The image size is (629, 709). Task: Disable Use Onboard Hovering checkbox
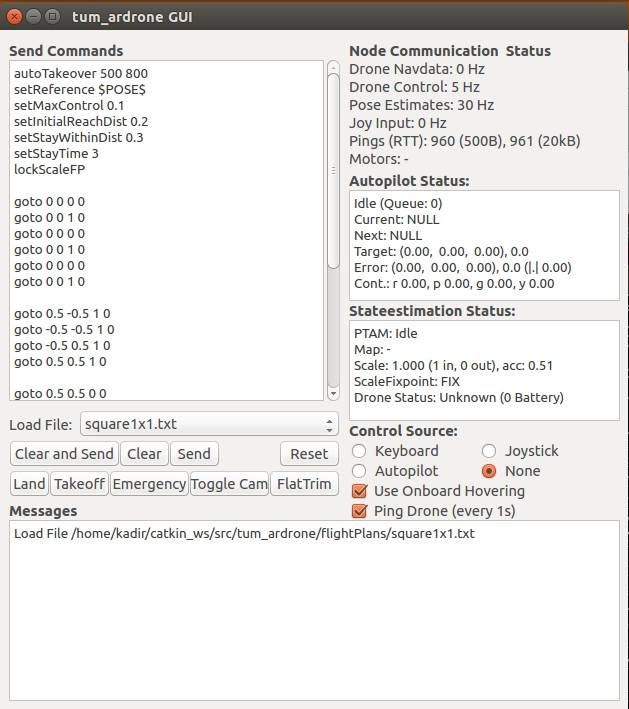pos(360,491)
